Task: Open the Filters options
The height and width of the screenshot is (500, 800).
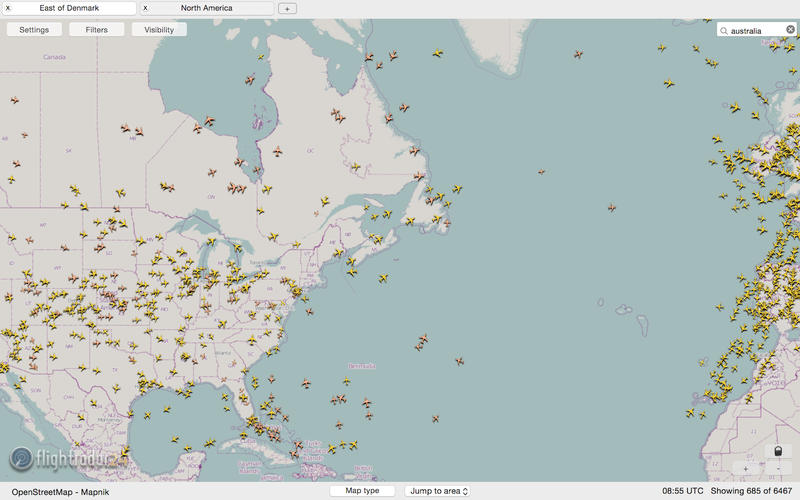Action: point(97,30)
